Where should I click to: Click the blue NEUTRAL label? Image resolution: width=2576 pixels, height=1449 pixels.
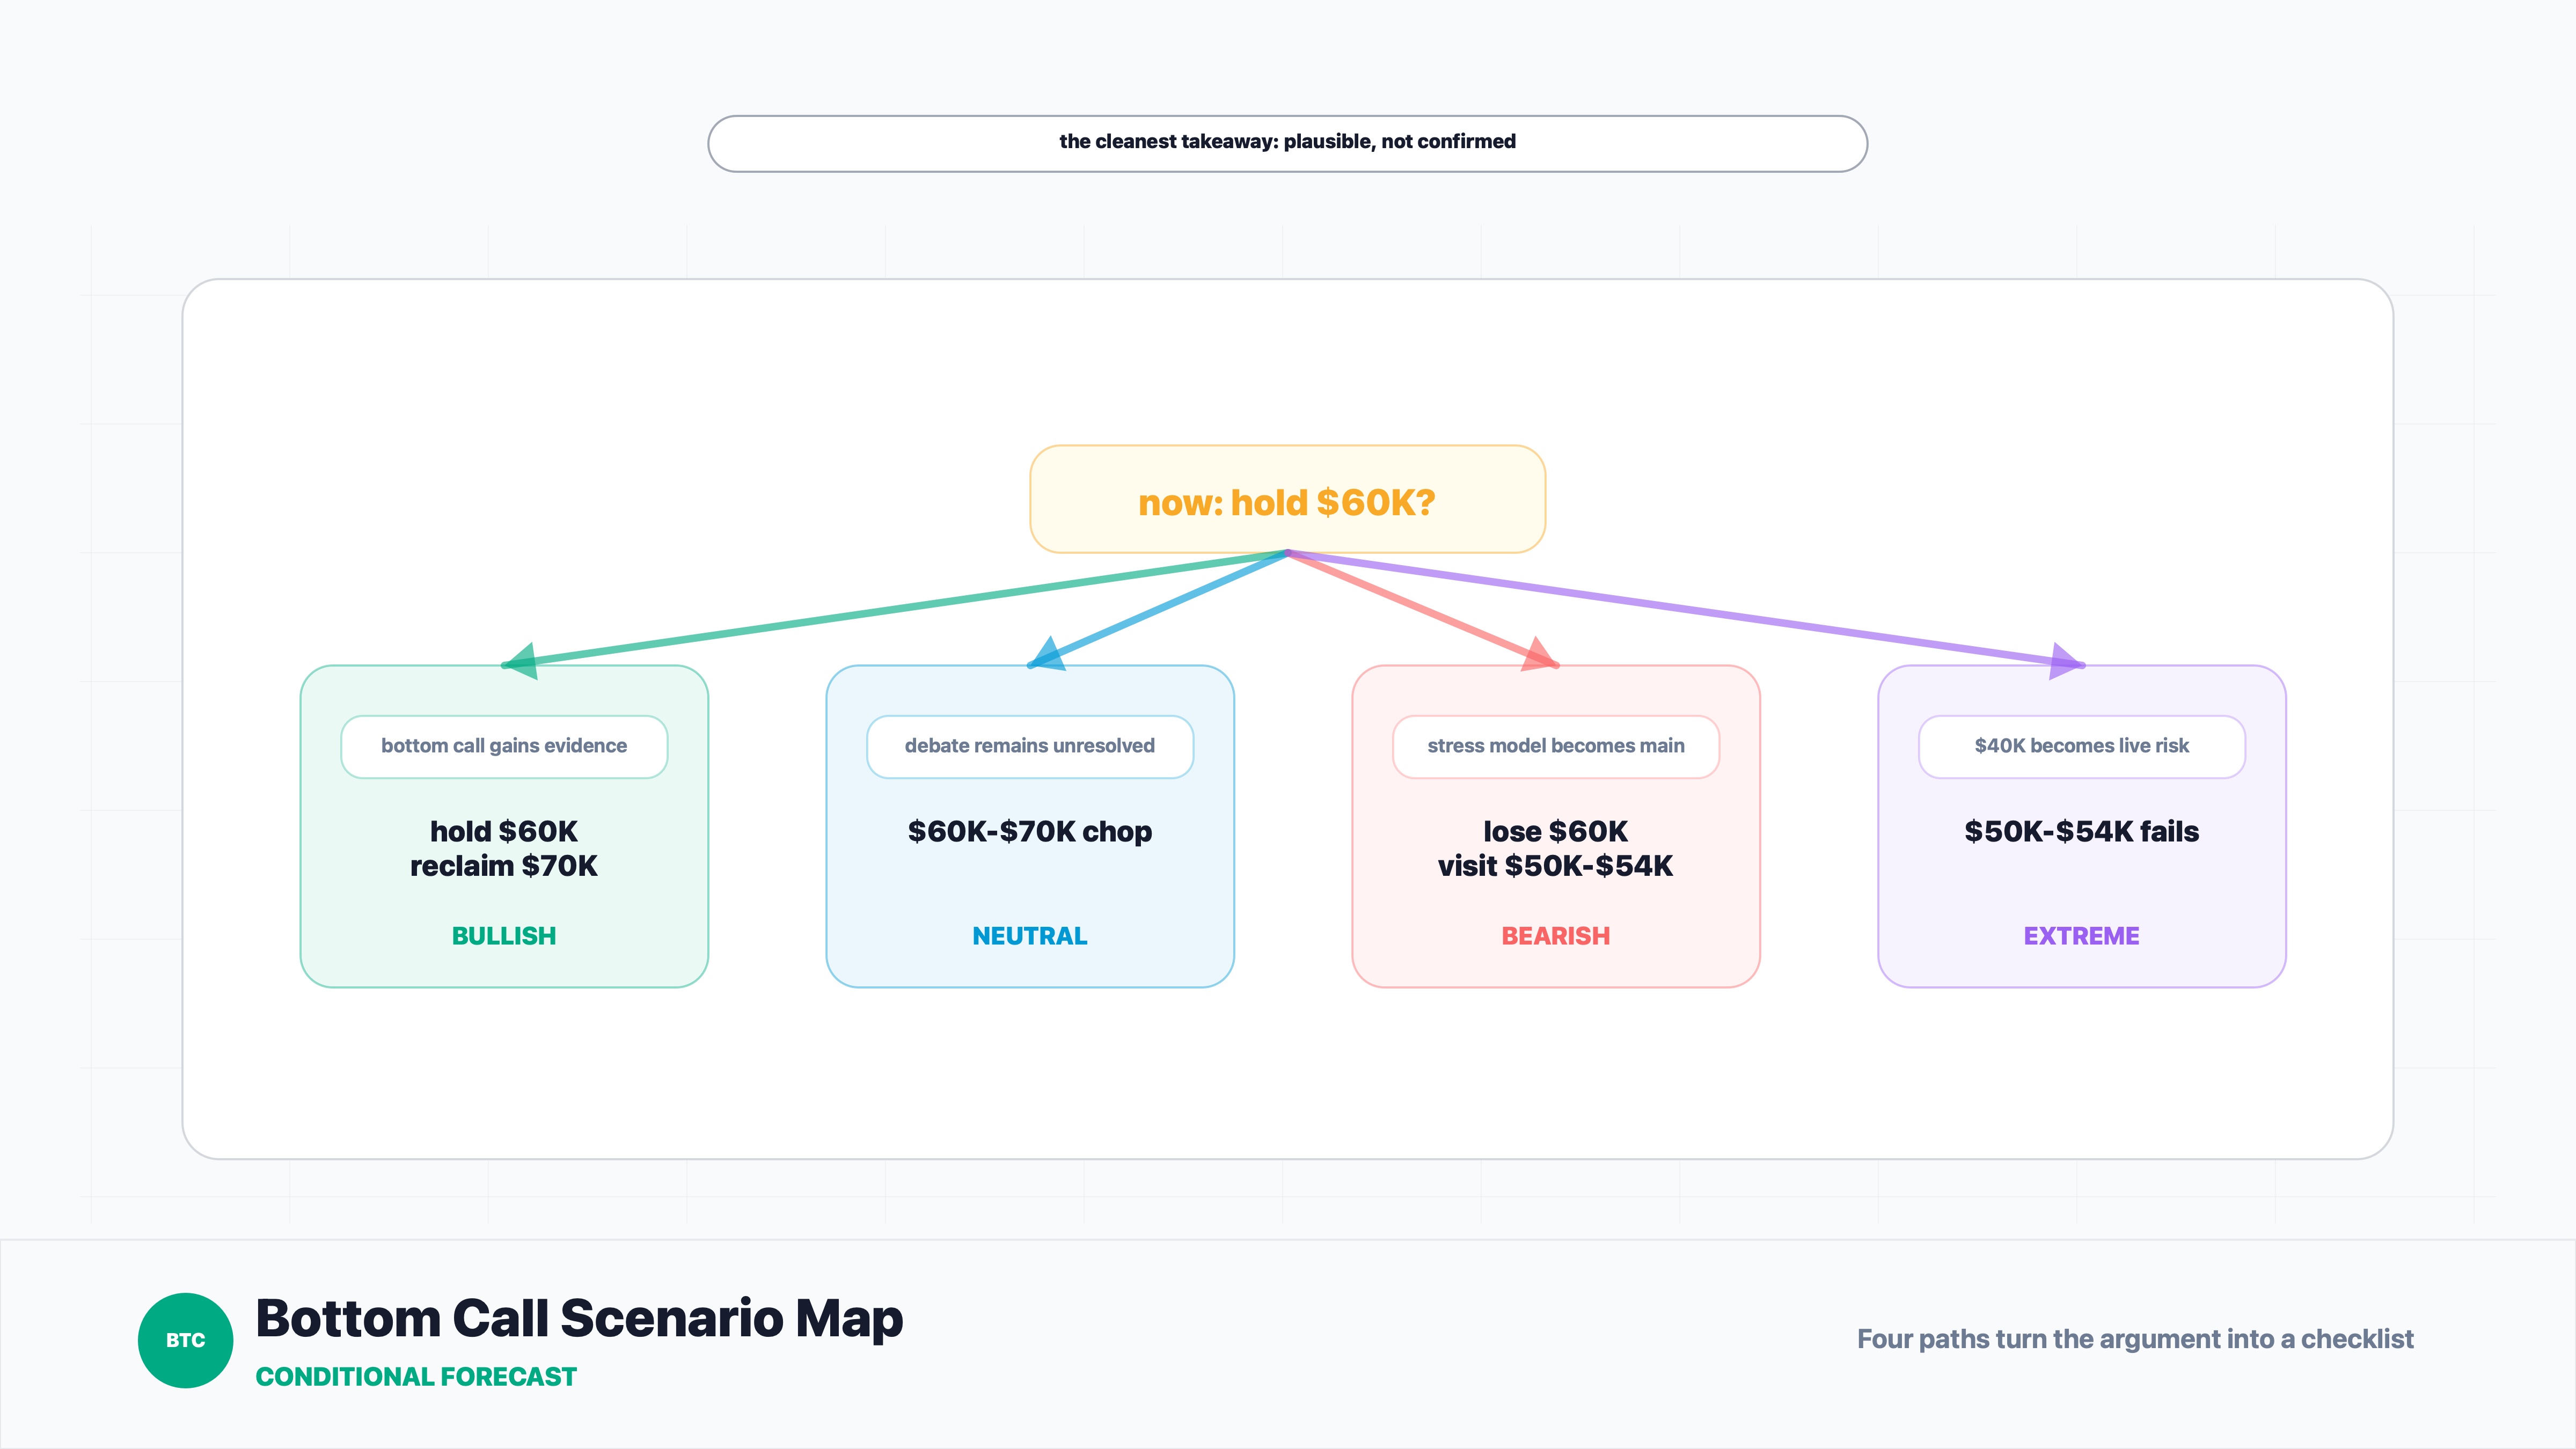(1029, 936)
